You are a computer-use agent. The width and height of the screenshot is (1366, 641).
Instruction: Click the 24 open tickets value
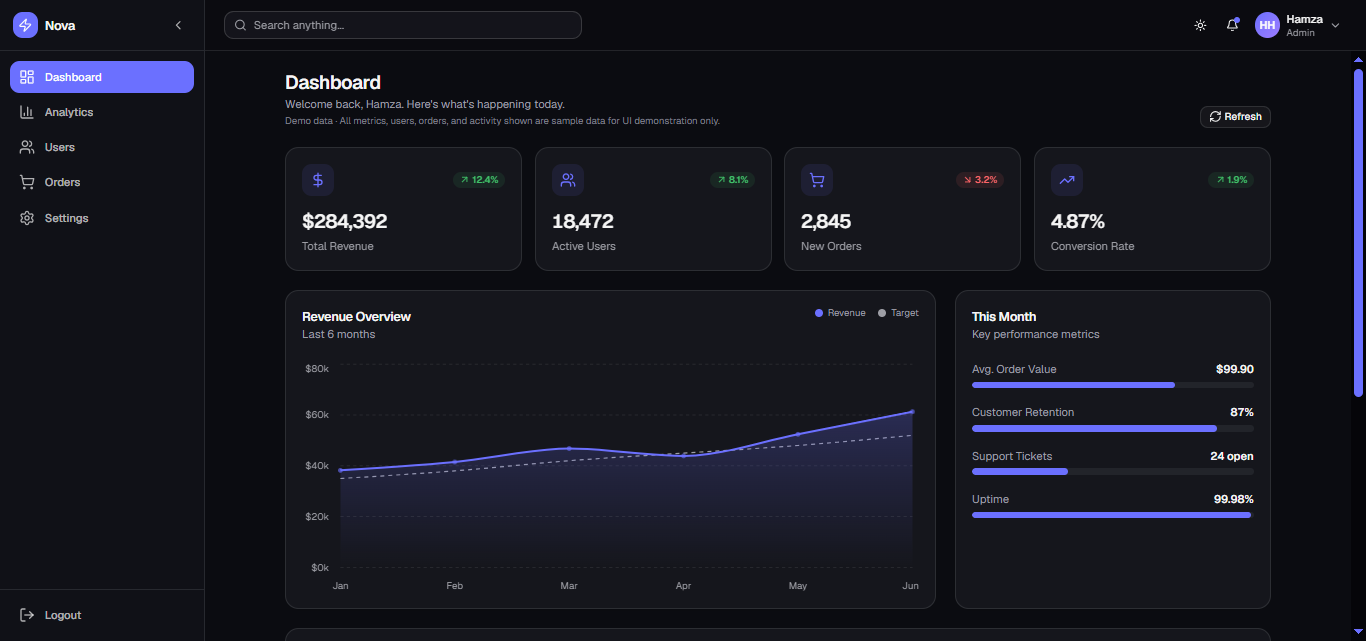point(1232,456)
